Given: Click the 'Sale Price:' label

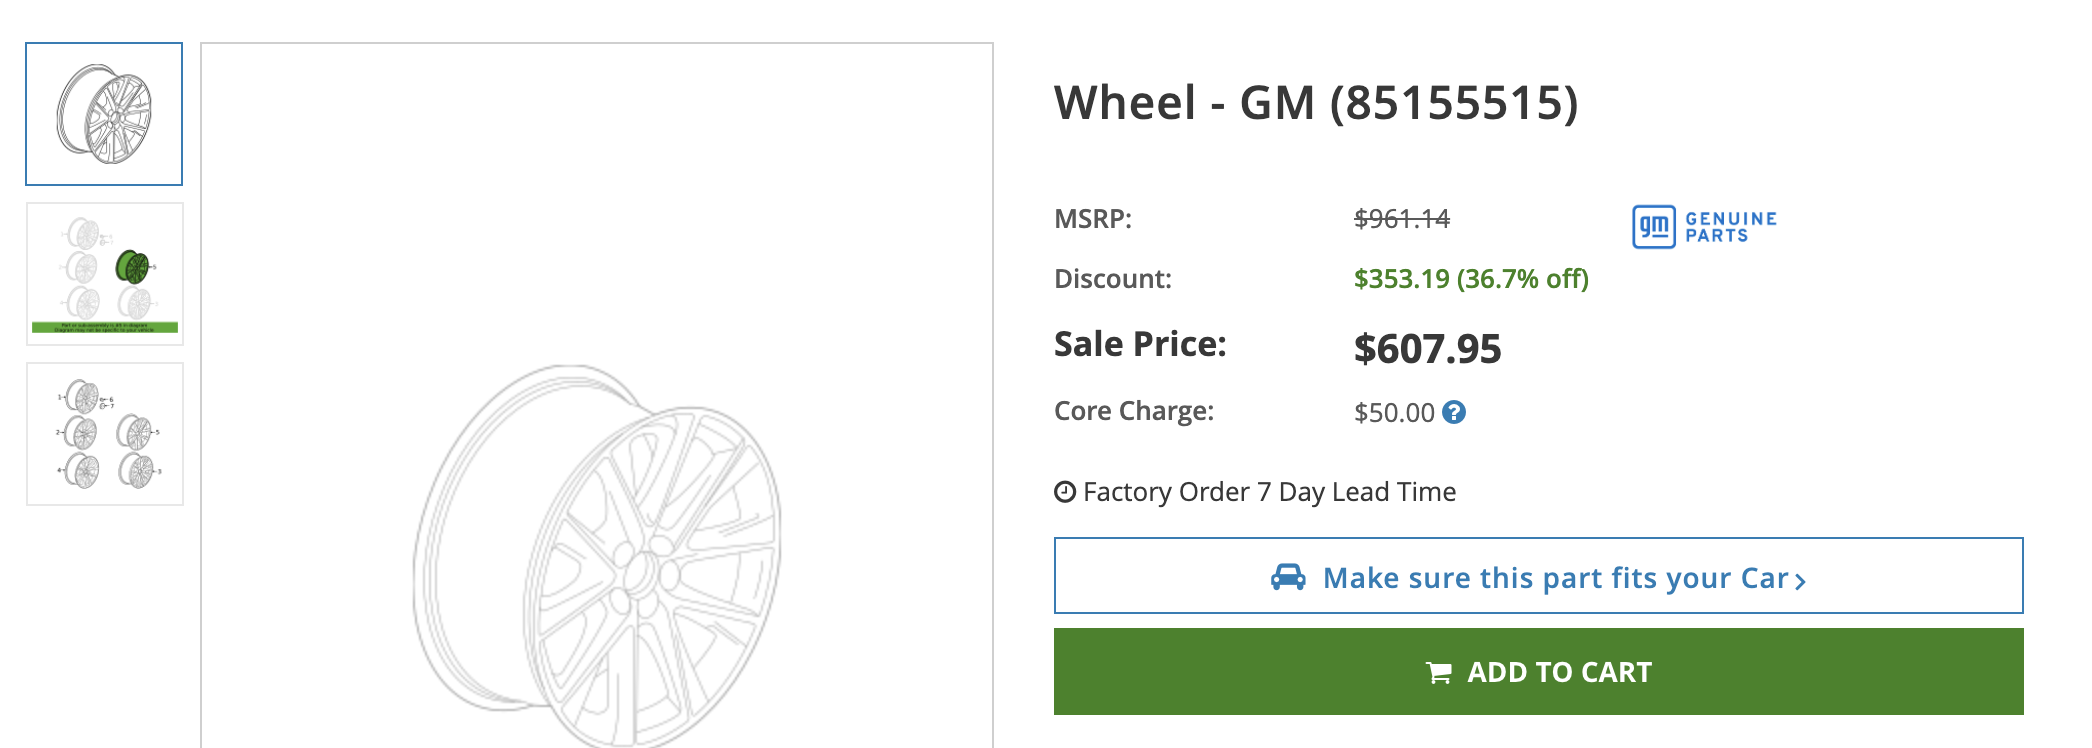Looking at the screenshot, I should 1139,344.
